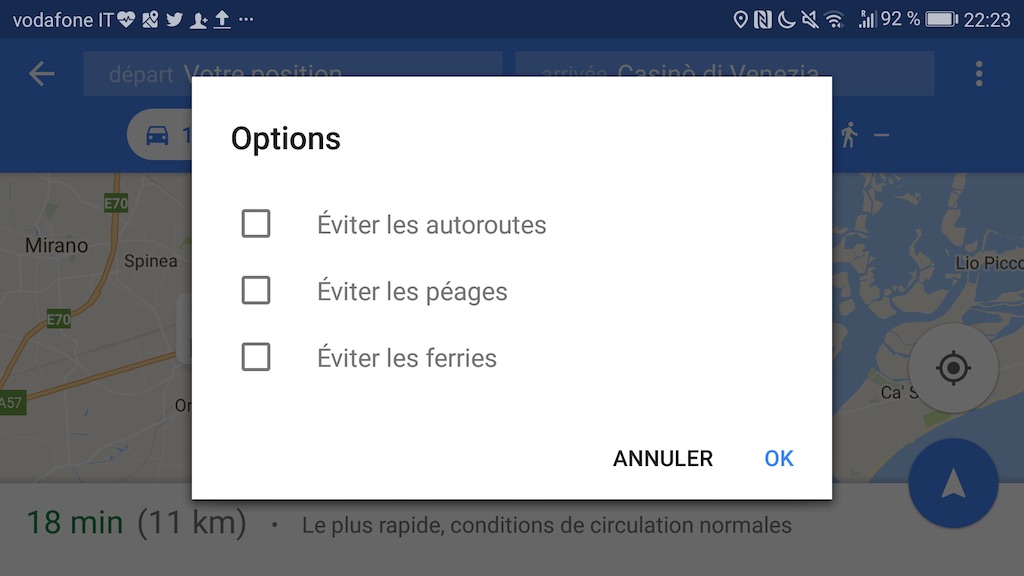This screenshot has width=1024, height=576.
Task: Enable the Éviter les péages checkbox
Action: (x=256, y=291)
